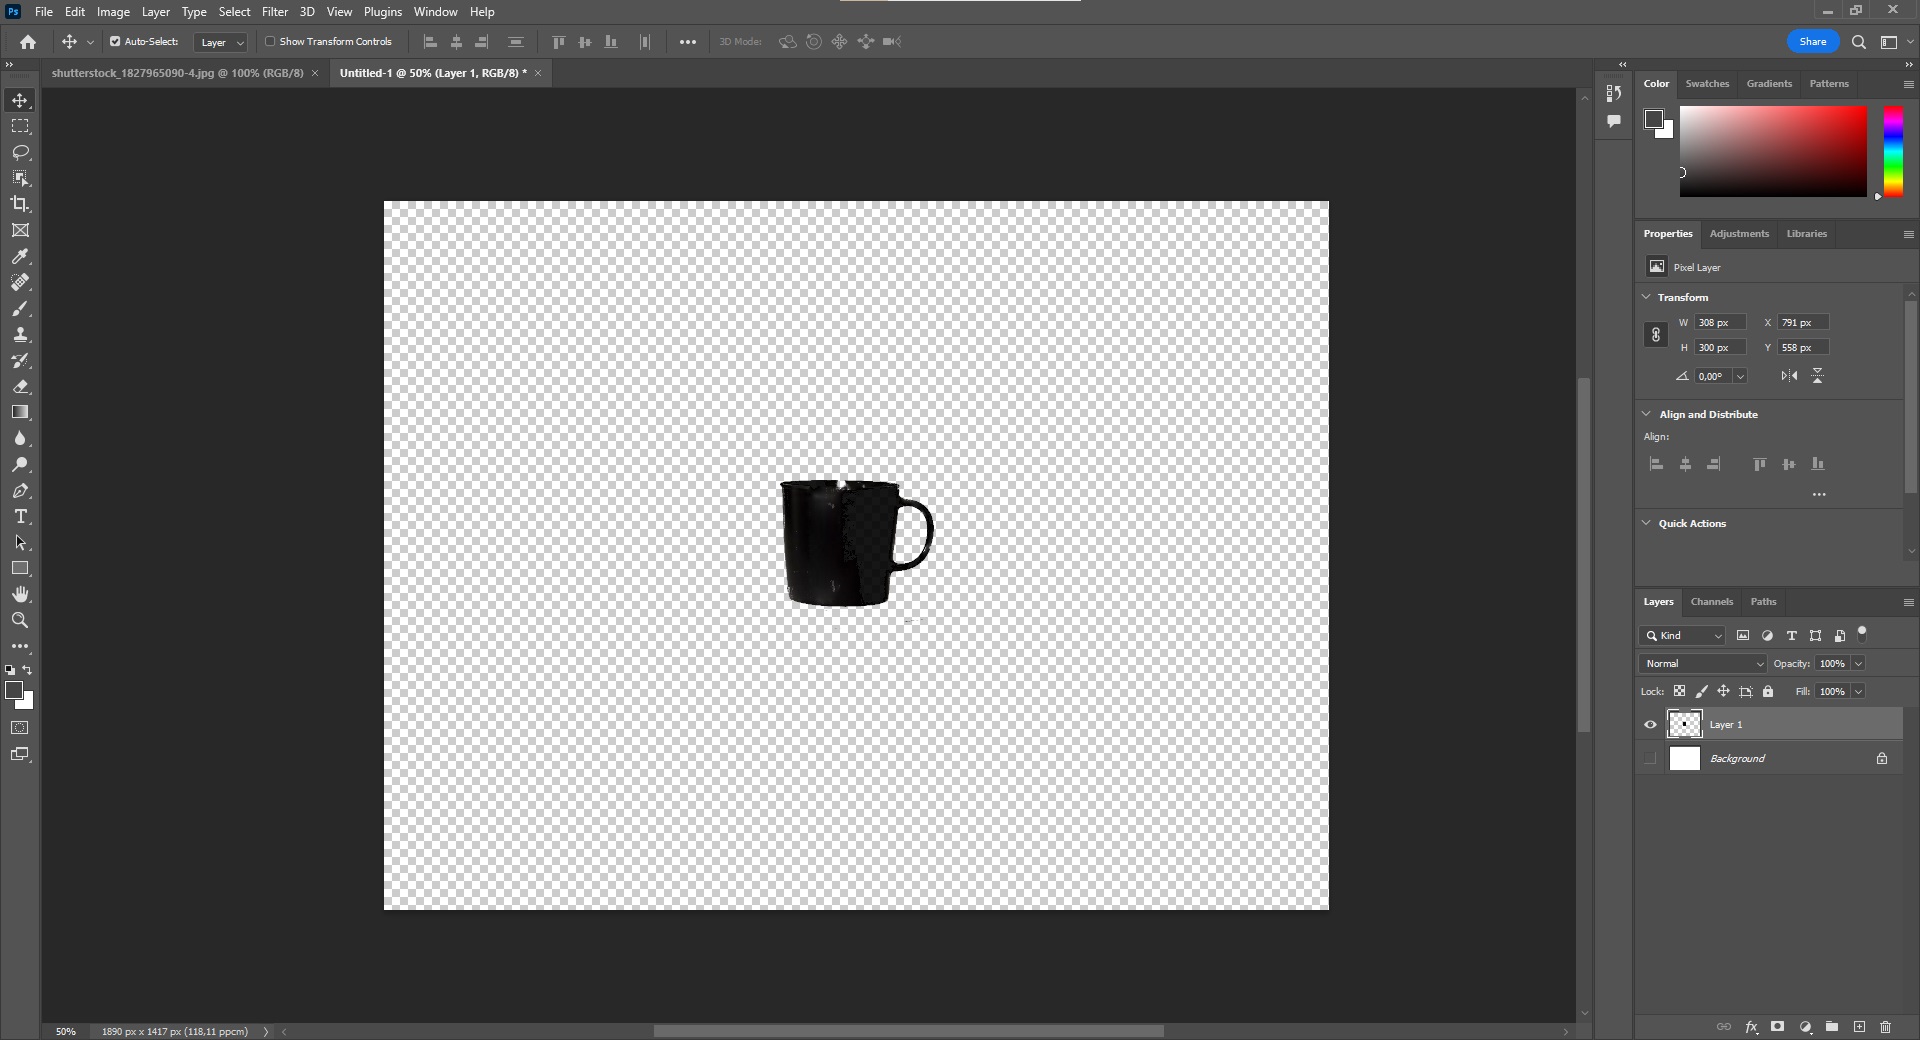Pick the Brush tool
Viewport: 1920px width, 1040px height.
[x=20, y=309]
